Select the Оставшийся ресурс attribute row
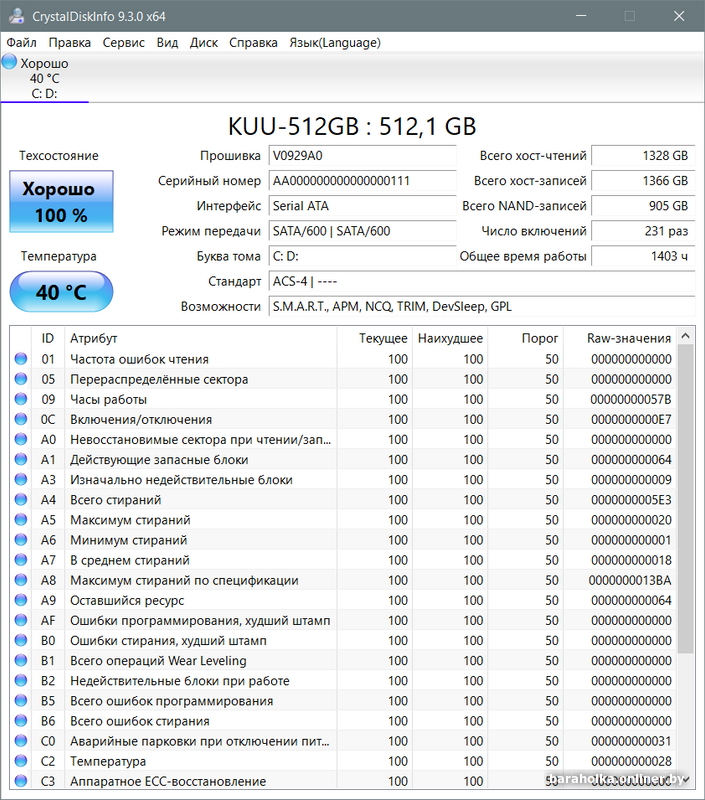This screenshot has width=705, height=800. point(343,600)
